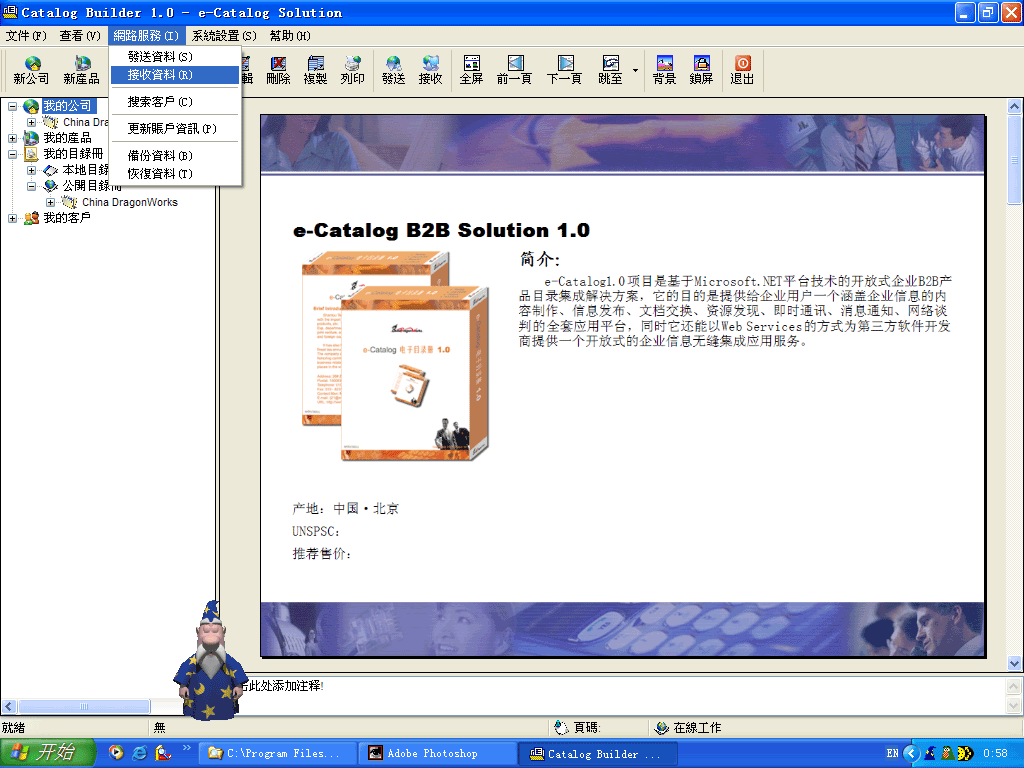Choose 接收資料(R) from the menu
Viewport: 1024px width, 768px height.
175,75
